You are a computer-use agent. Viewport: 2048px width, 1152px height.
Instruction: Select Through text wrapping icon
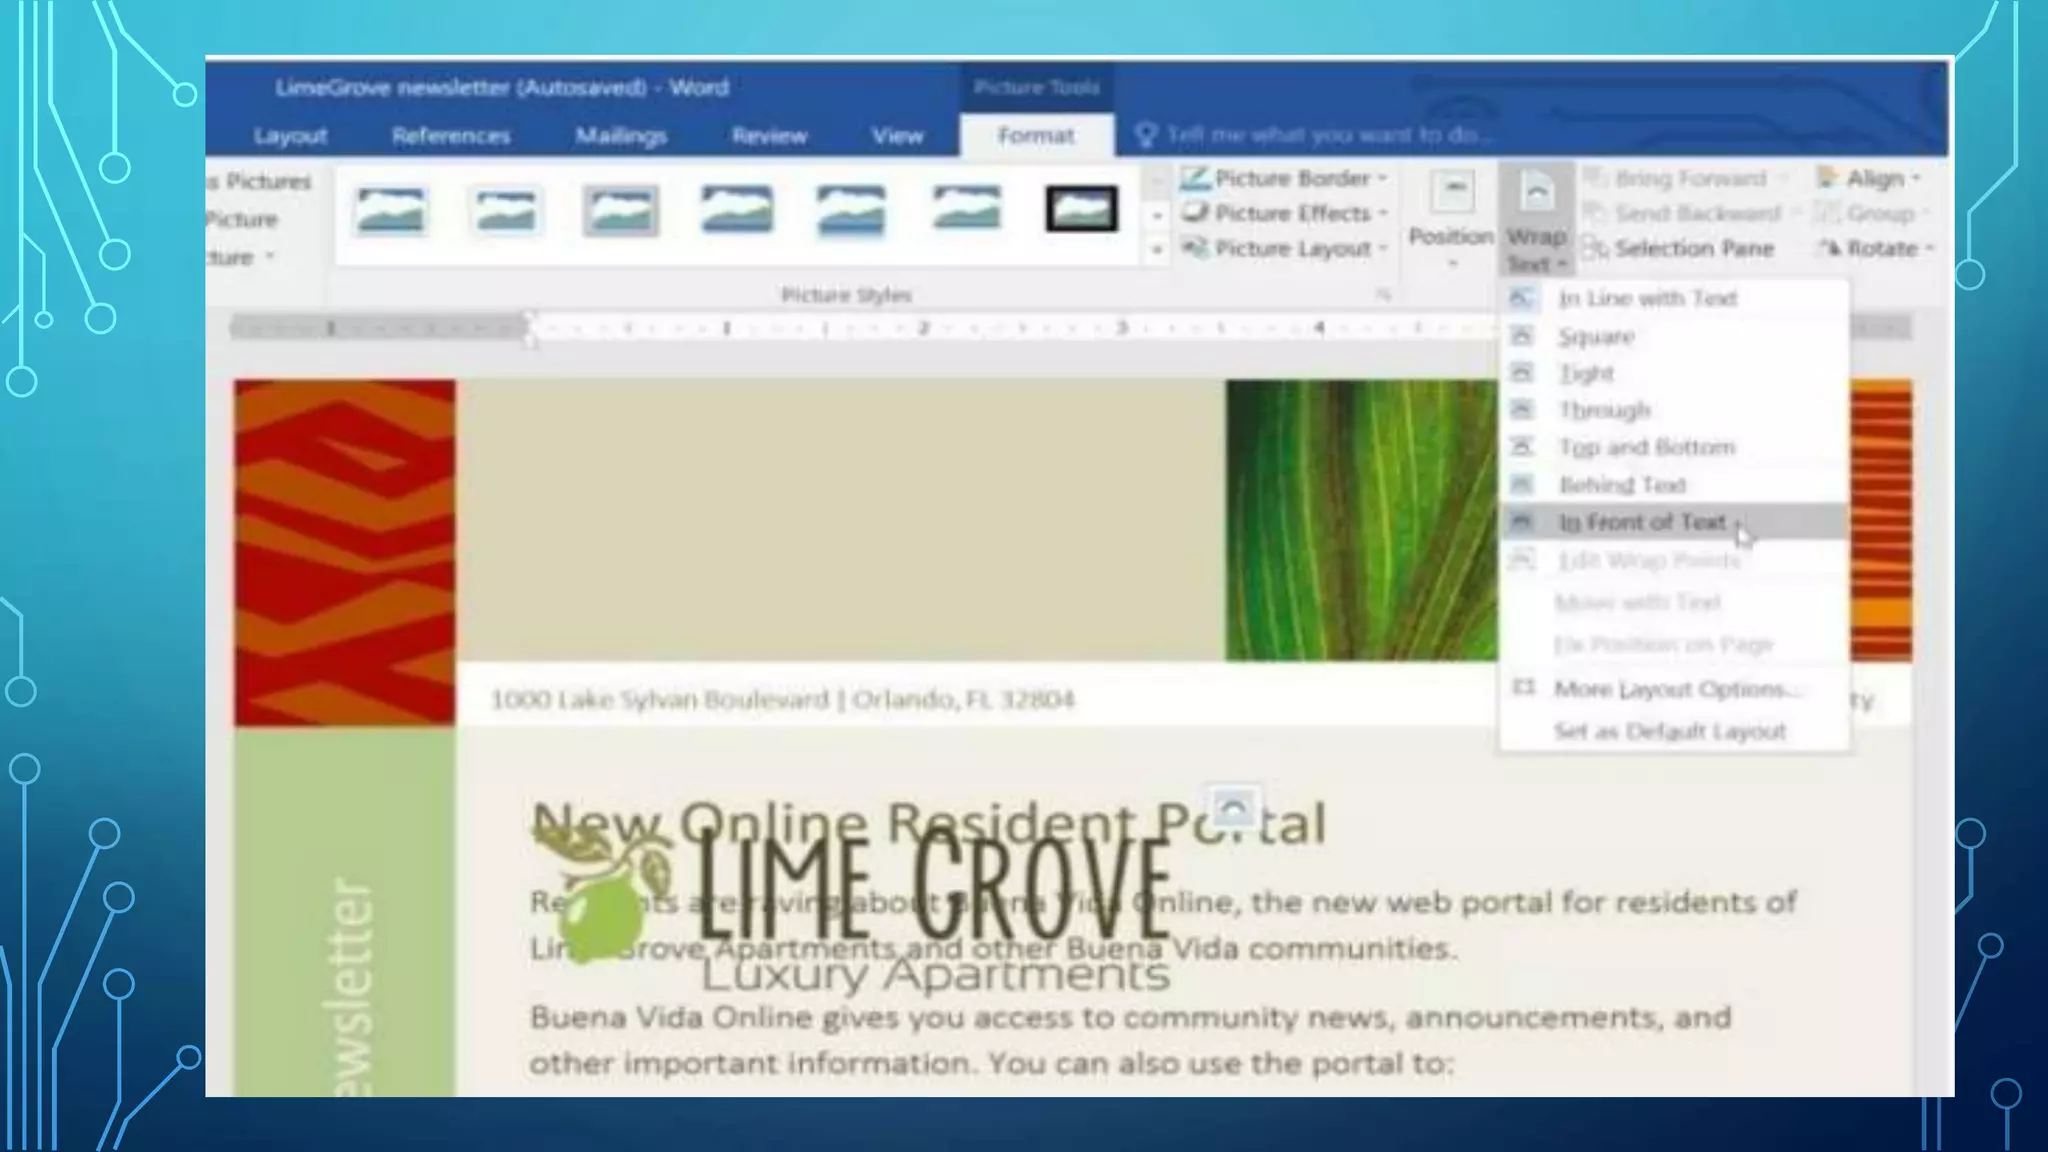1521,410
